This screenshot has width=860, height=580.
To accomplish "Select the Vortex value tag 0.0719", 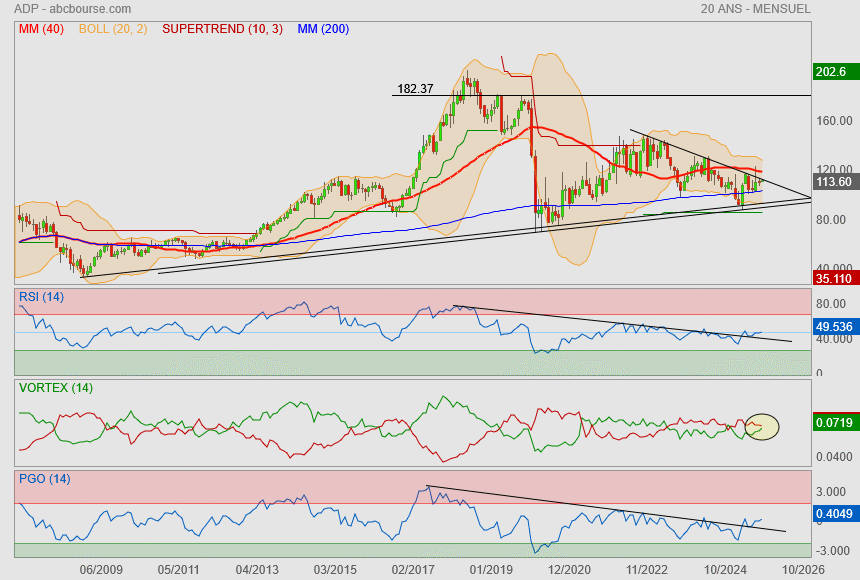I will click(x=833, y=422).
